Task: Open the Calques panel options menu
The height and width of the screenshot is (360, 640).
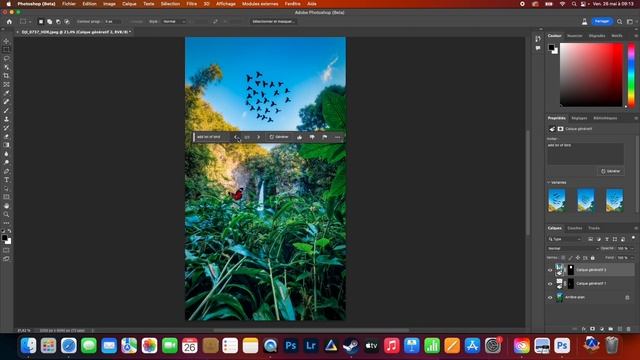Action: pos(636,228)
